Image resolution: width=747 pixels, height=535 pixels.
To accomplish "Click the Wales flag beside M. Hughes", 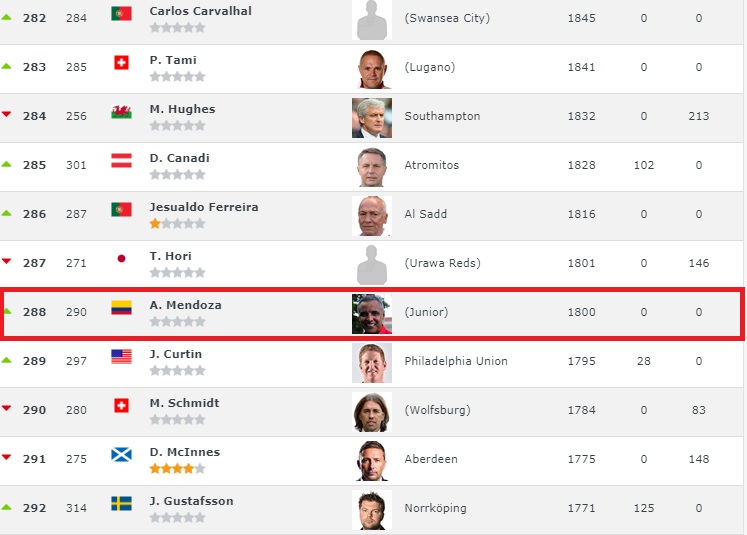I will pos(121,113).
